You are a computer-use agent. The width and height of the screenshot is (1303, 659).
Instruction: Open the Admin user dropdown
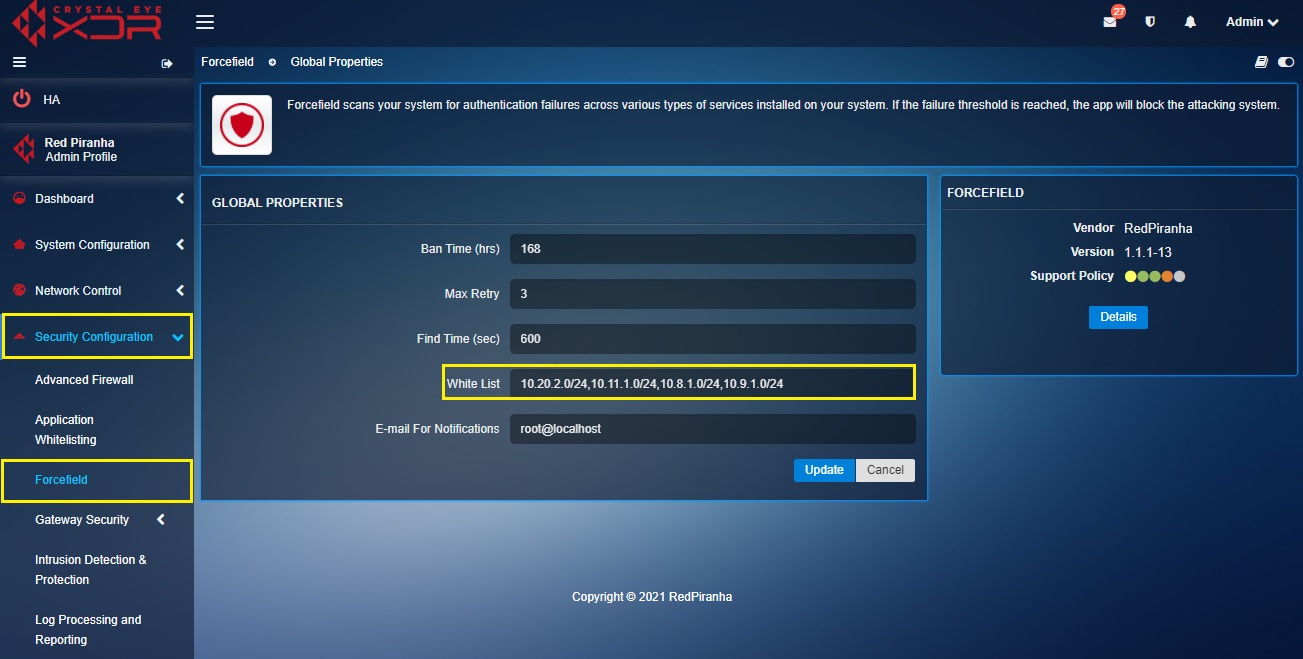pos(1252,22)
